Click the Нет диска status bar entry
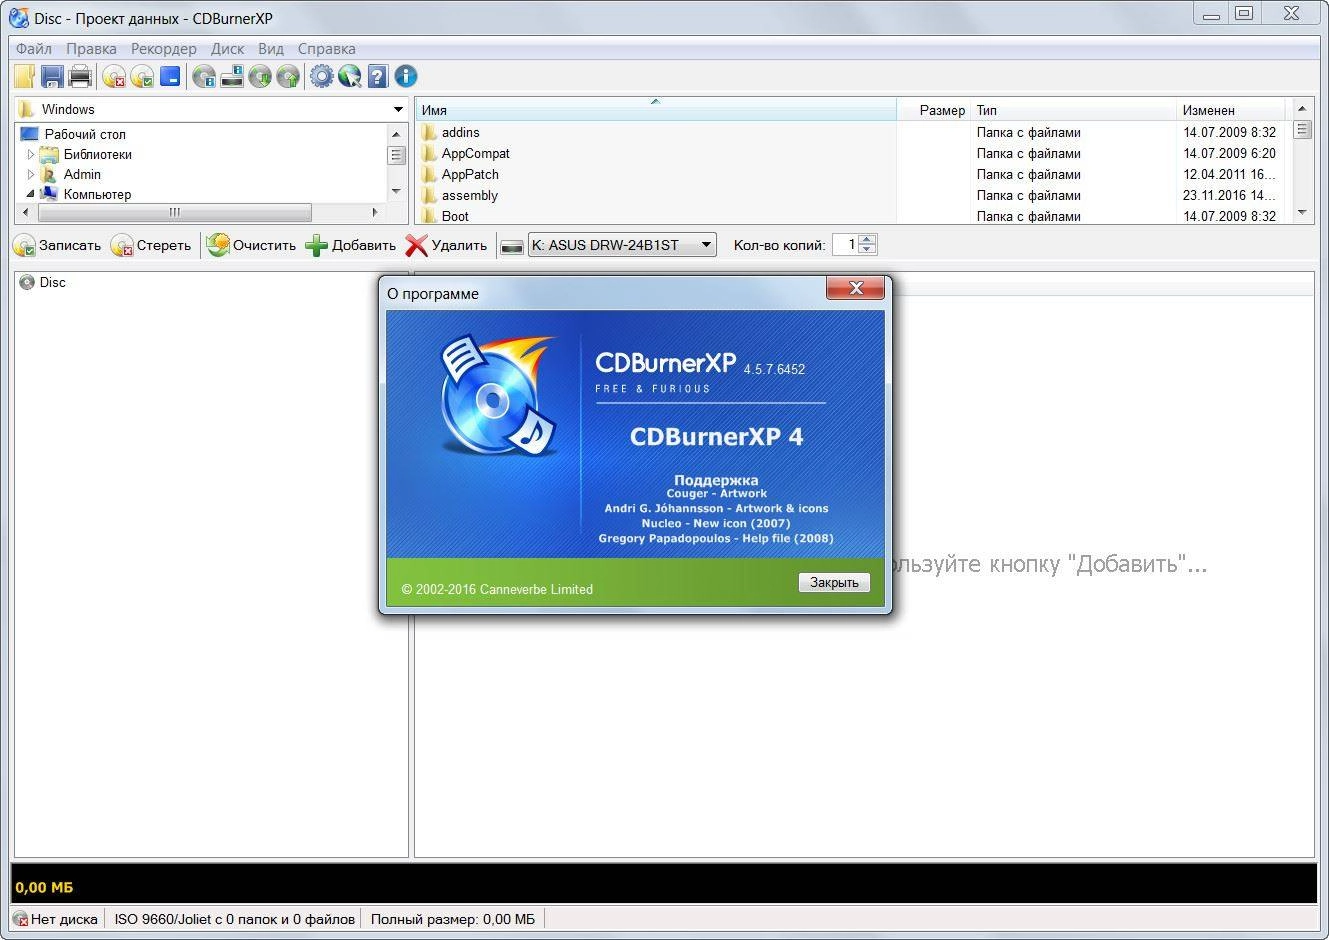Viewport: 1329px width, 940px height. [x=55, y=919]
